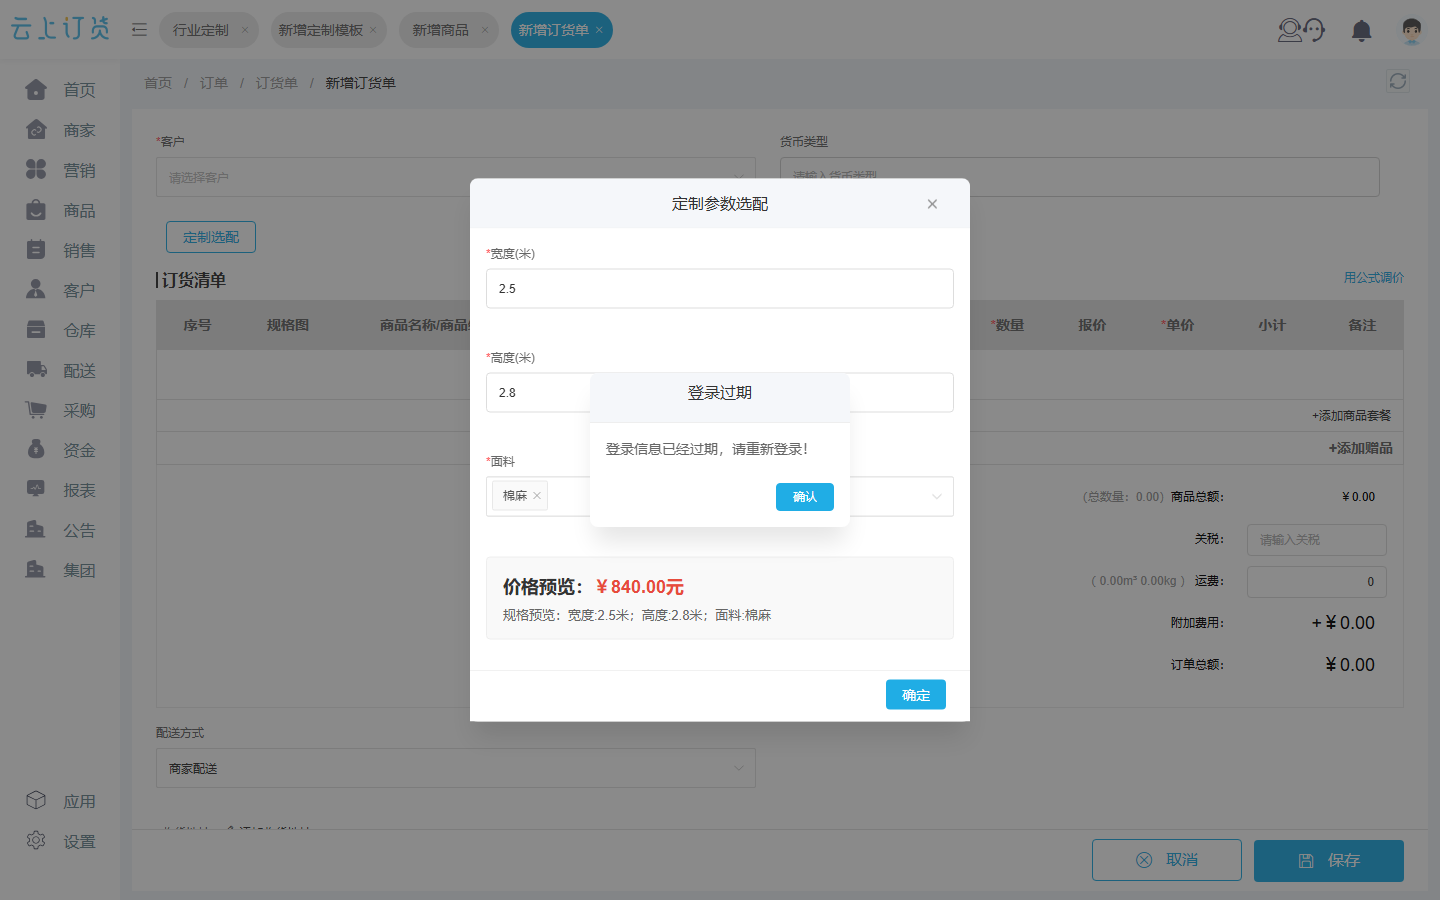
Task: Click the +添加赠品 link
Action: coord(1360,448)
